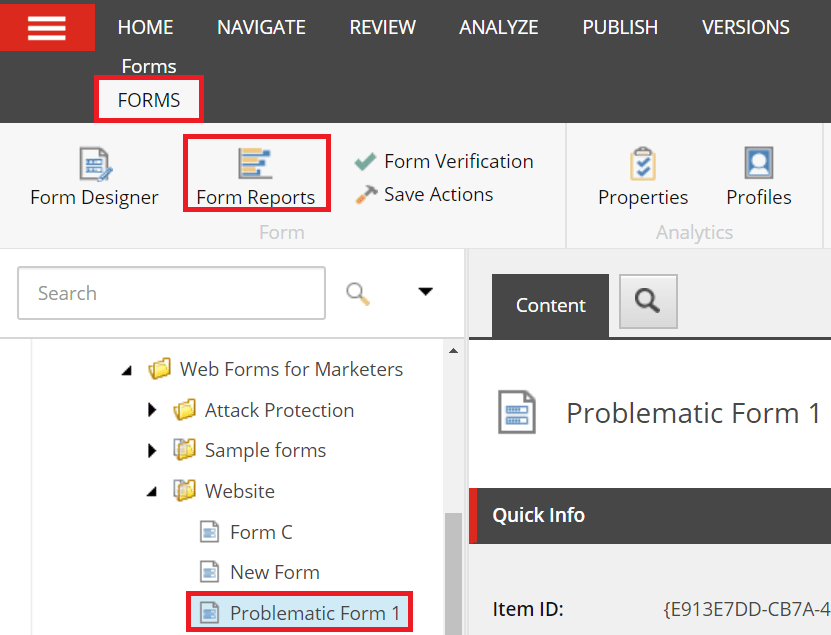Screen dimensions: 831x635
Task: Collapse the Website folder
Action: (152, 491)
